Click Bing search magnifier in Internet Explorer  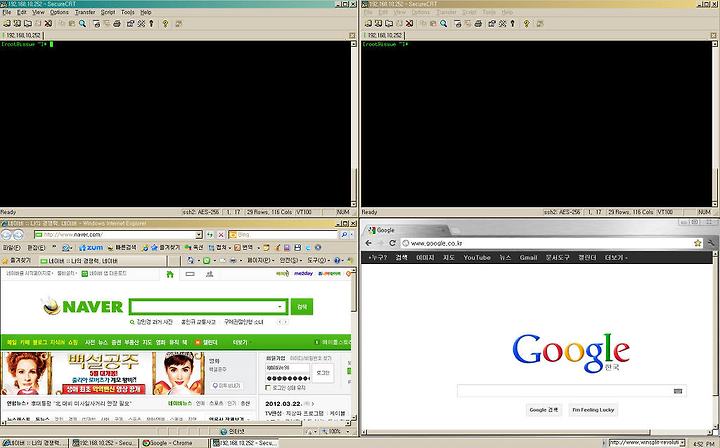pyautogui.click(x=344, y=235)
